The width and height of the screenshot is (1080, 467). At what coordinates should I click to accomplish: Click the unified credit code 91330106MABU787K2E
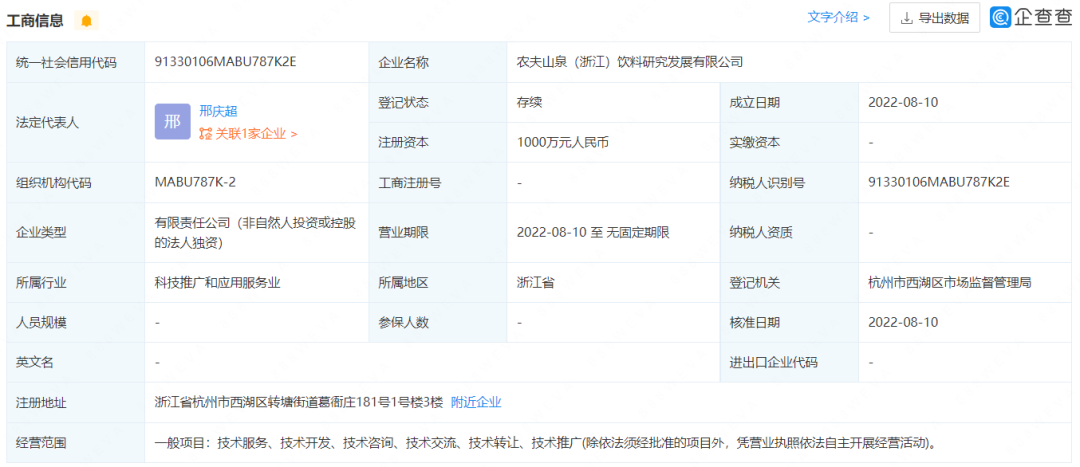[225, 62]
